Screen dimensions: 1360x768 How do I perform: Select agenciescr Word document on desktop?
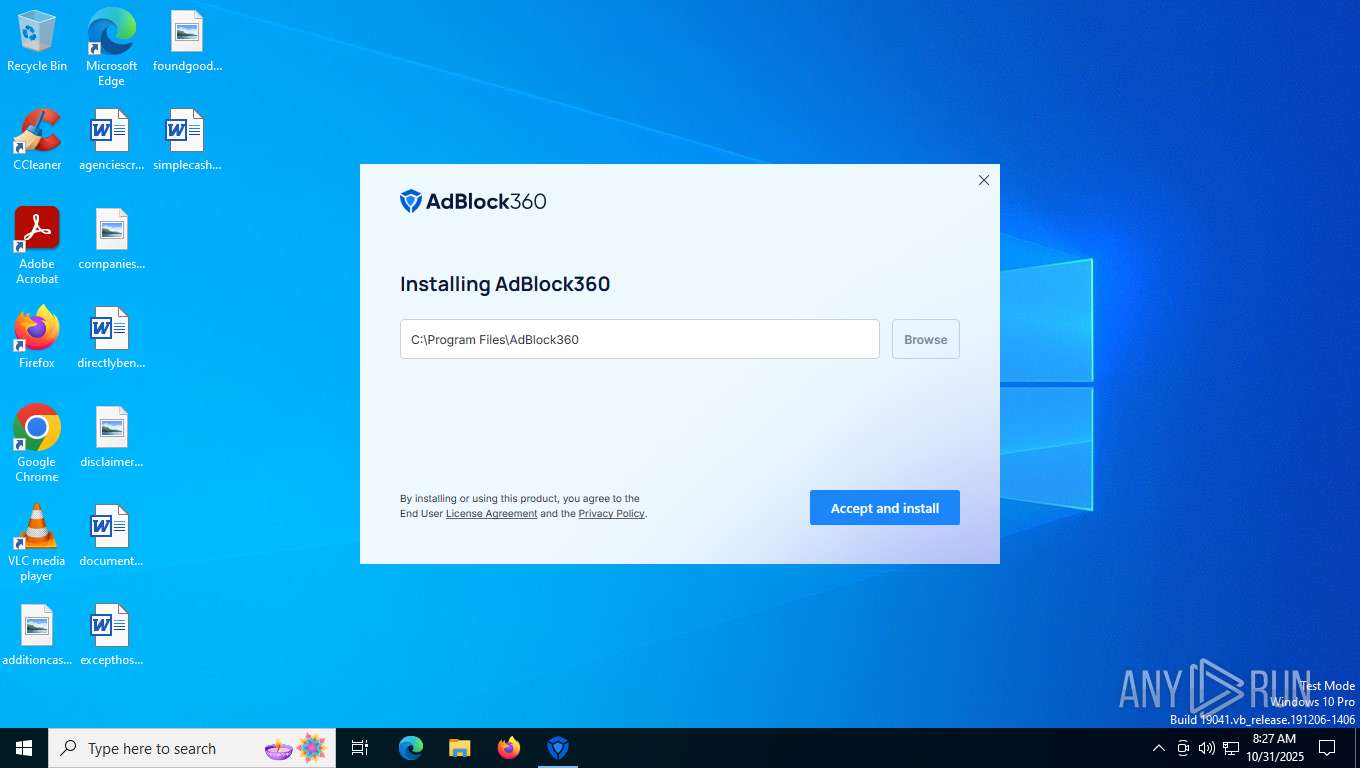click(x=111, y=140)
